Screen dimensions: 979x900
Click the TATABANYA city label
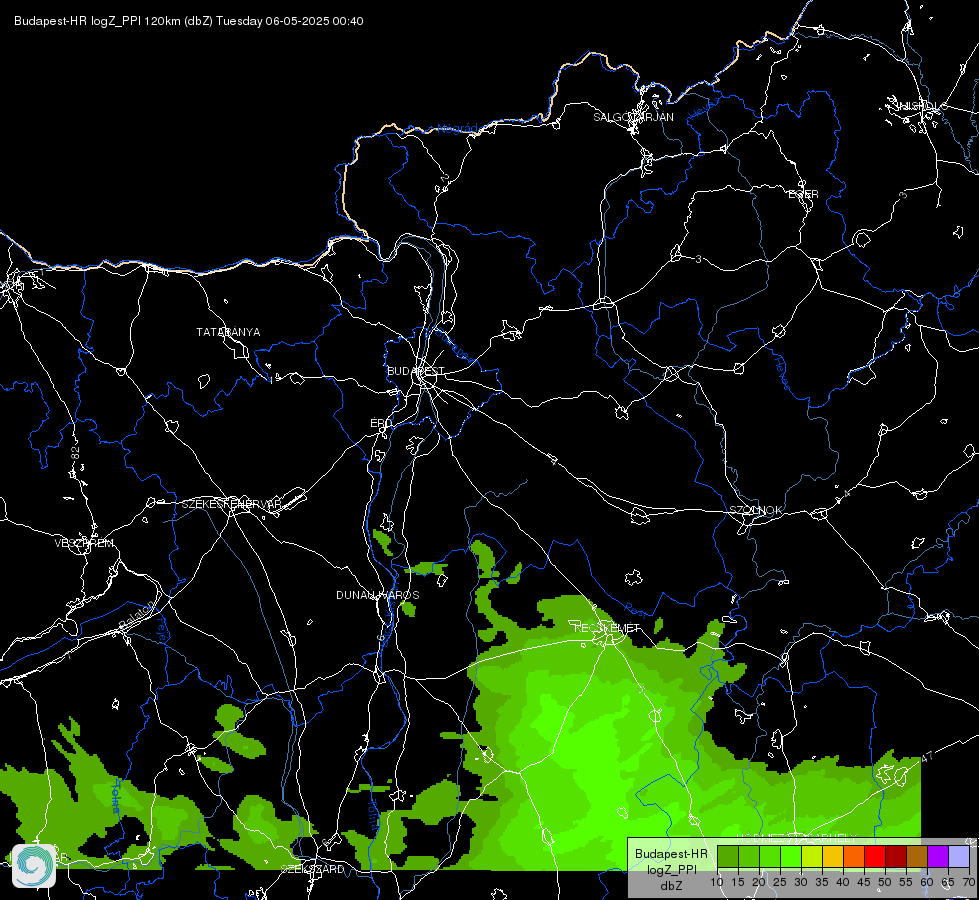click(x=228, y=332)
